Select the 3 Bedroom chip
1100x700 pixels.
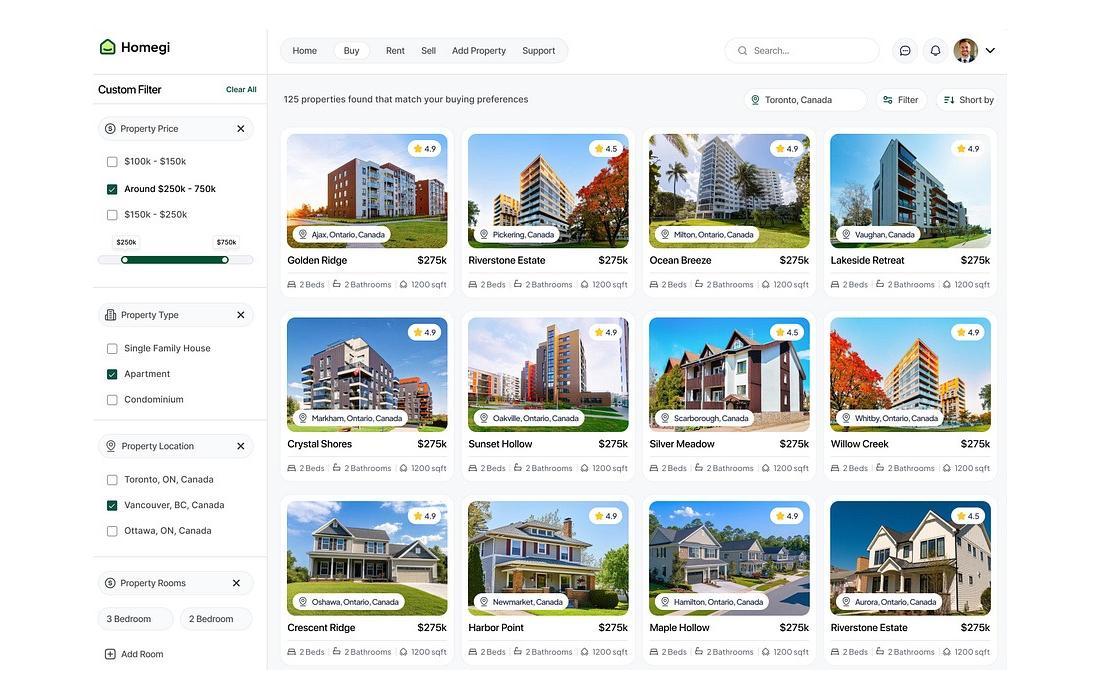point(135,619)
